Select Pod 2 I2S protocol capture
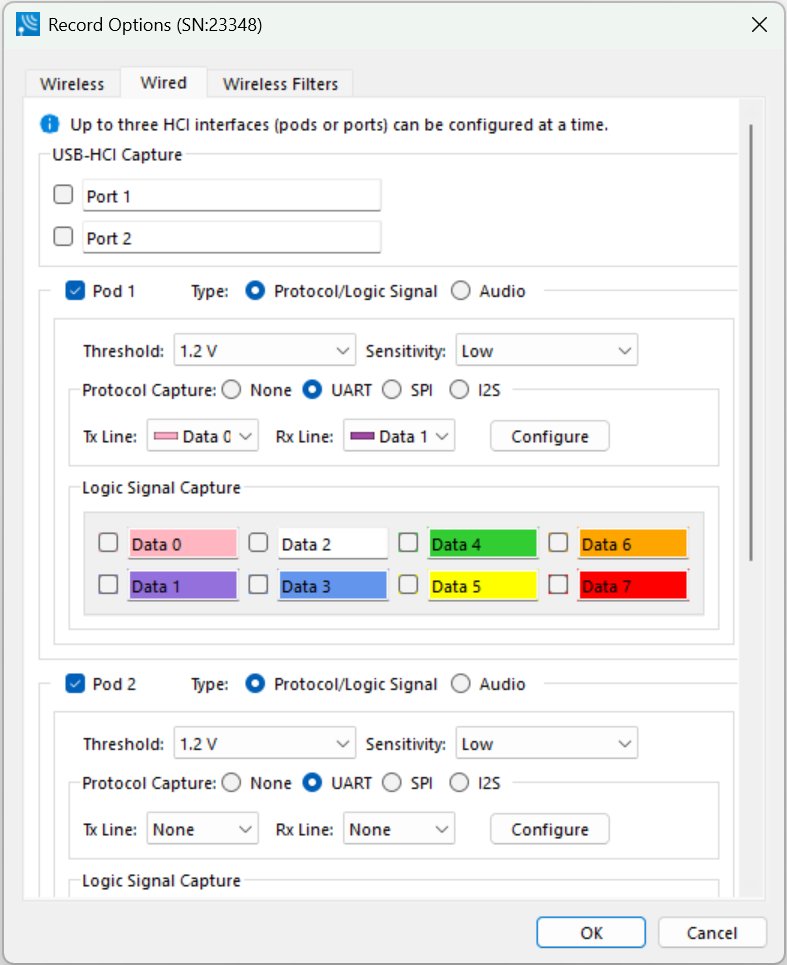 (x=459, y=782)
